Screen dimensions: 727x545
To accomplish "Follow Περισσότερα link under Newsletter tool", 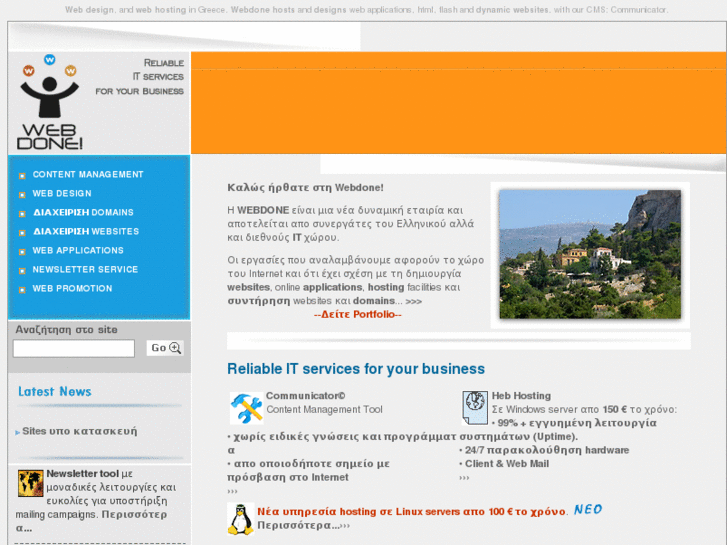I will click(x=91, y=521).
